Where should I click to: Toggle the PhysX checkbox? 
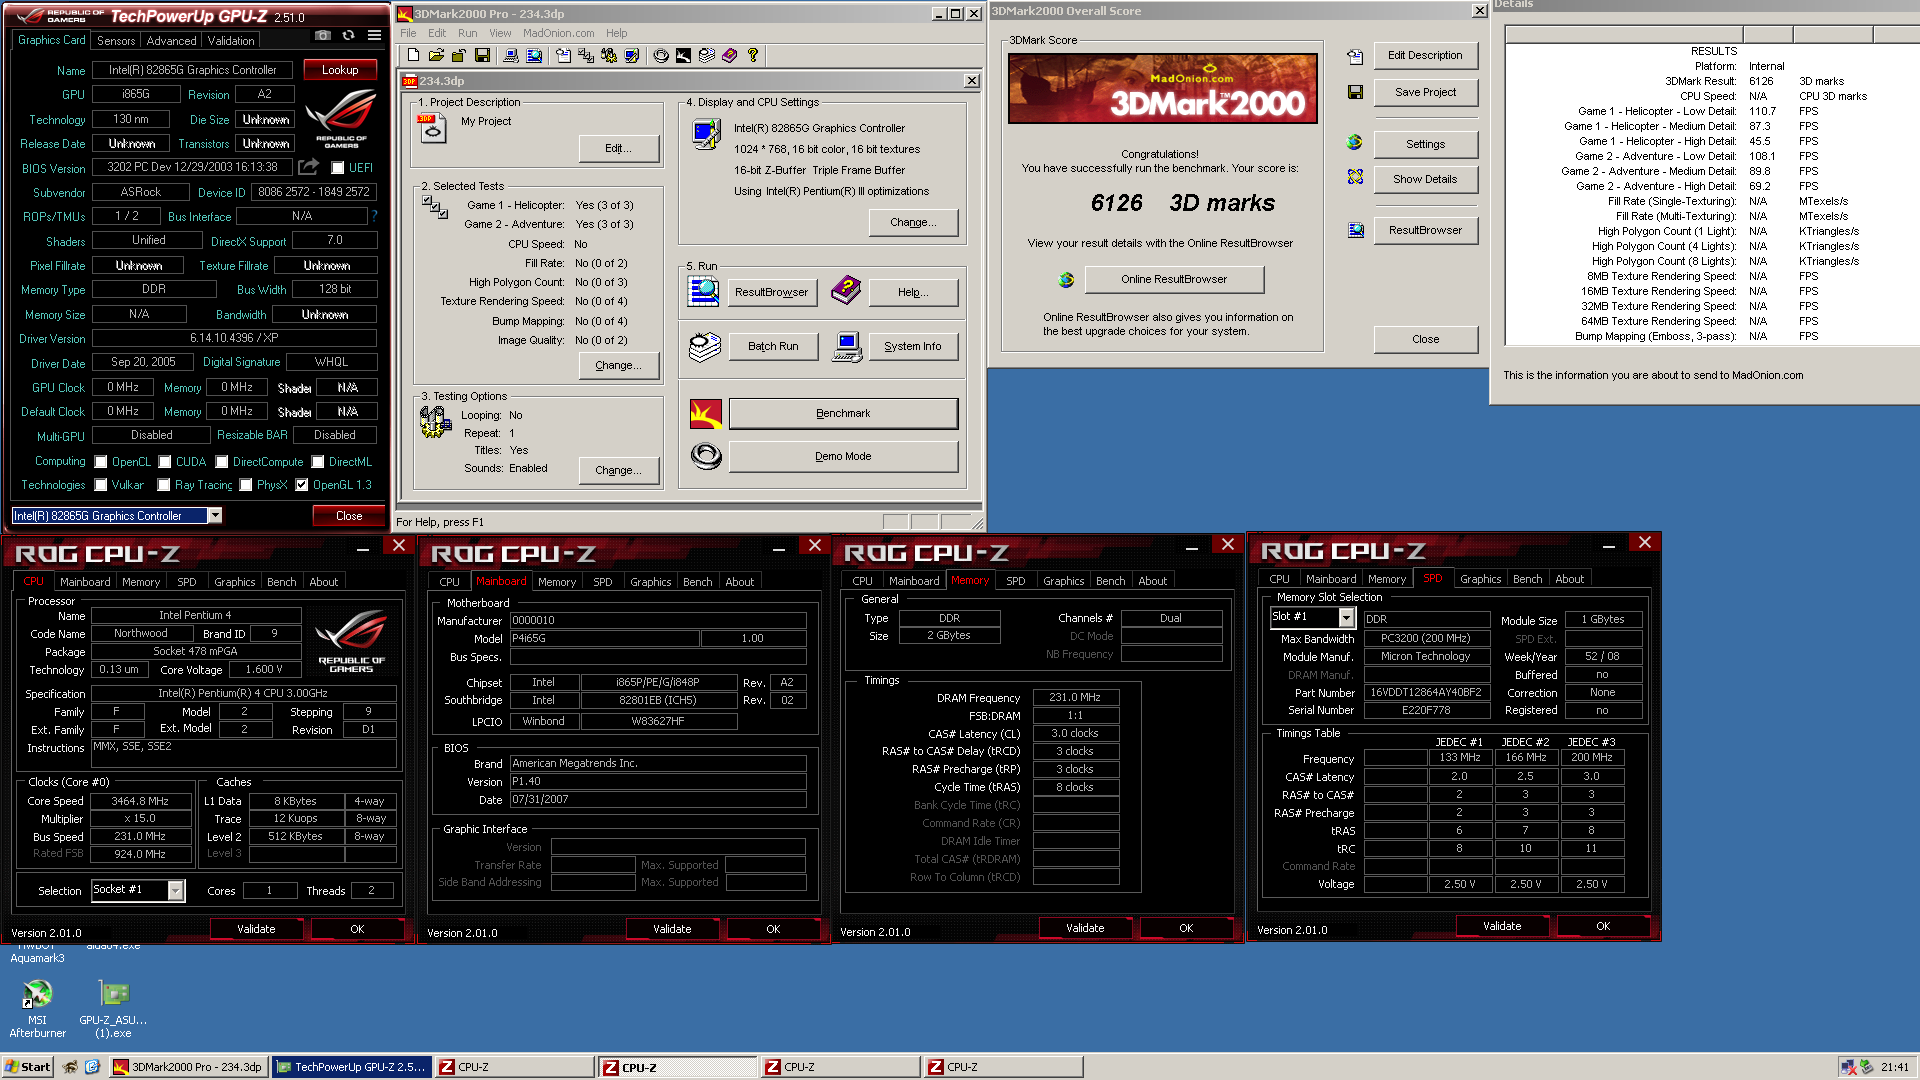(245, 485)
